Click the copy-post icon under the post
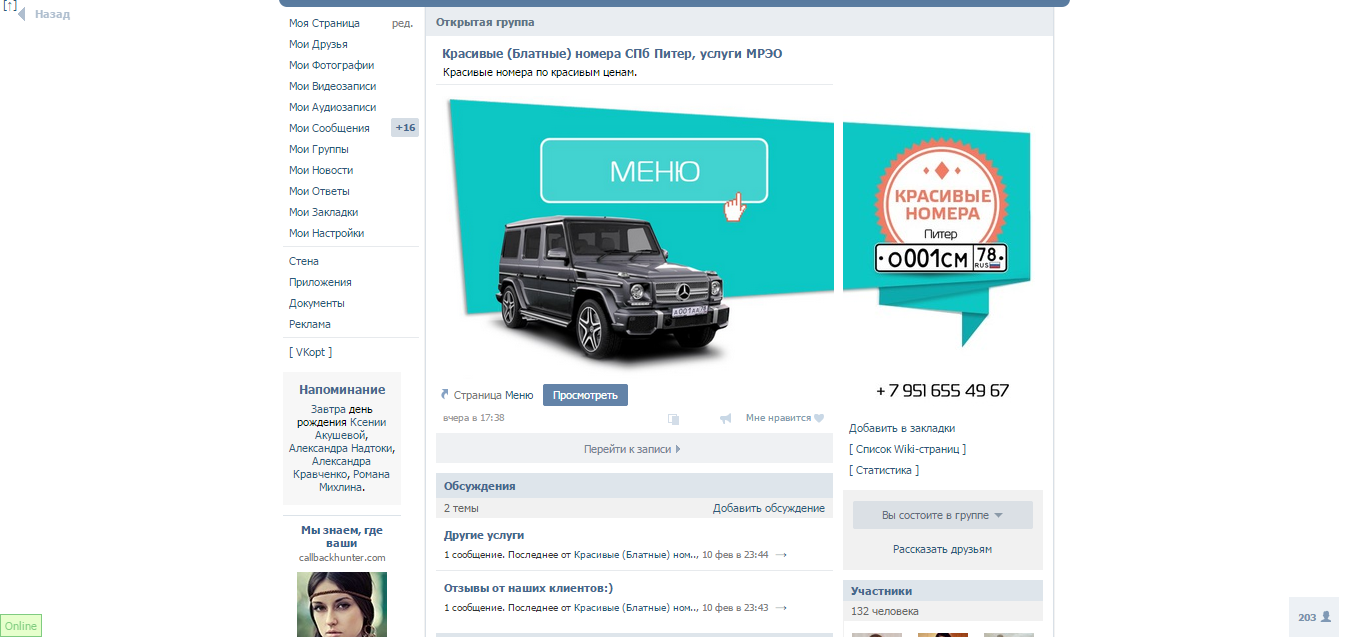The width and height of the screenshot is (1349, 637). pyautogui.click(x=674, y=419)
